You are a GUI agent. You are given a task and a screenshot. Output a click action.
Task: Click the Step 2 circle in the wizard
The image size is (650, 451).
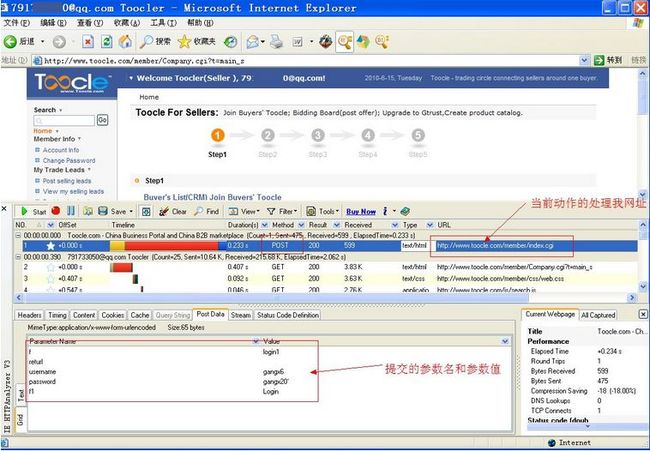pos(268,135)
